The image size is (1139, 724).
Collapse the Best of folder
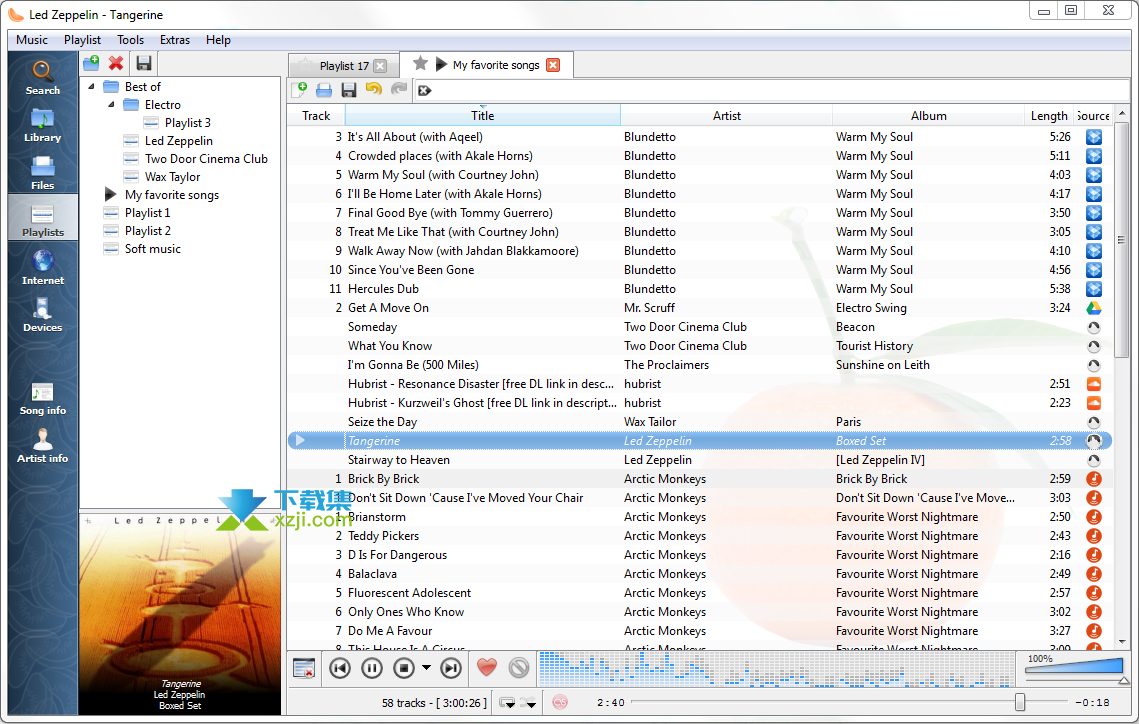pos(92,87)
